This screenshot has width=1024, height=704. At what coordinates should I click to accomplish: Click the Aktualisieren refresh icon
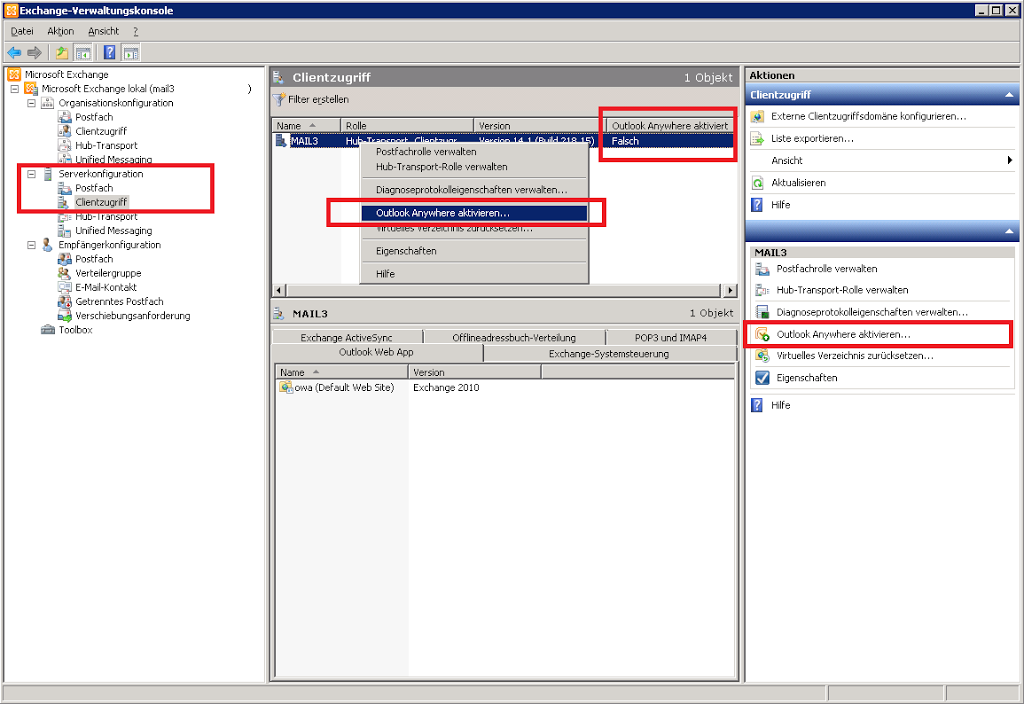[758, 183]
